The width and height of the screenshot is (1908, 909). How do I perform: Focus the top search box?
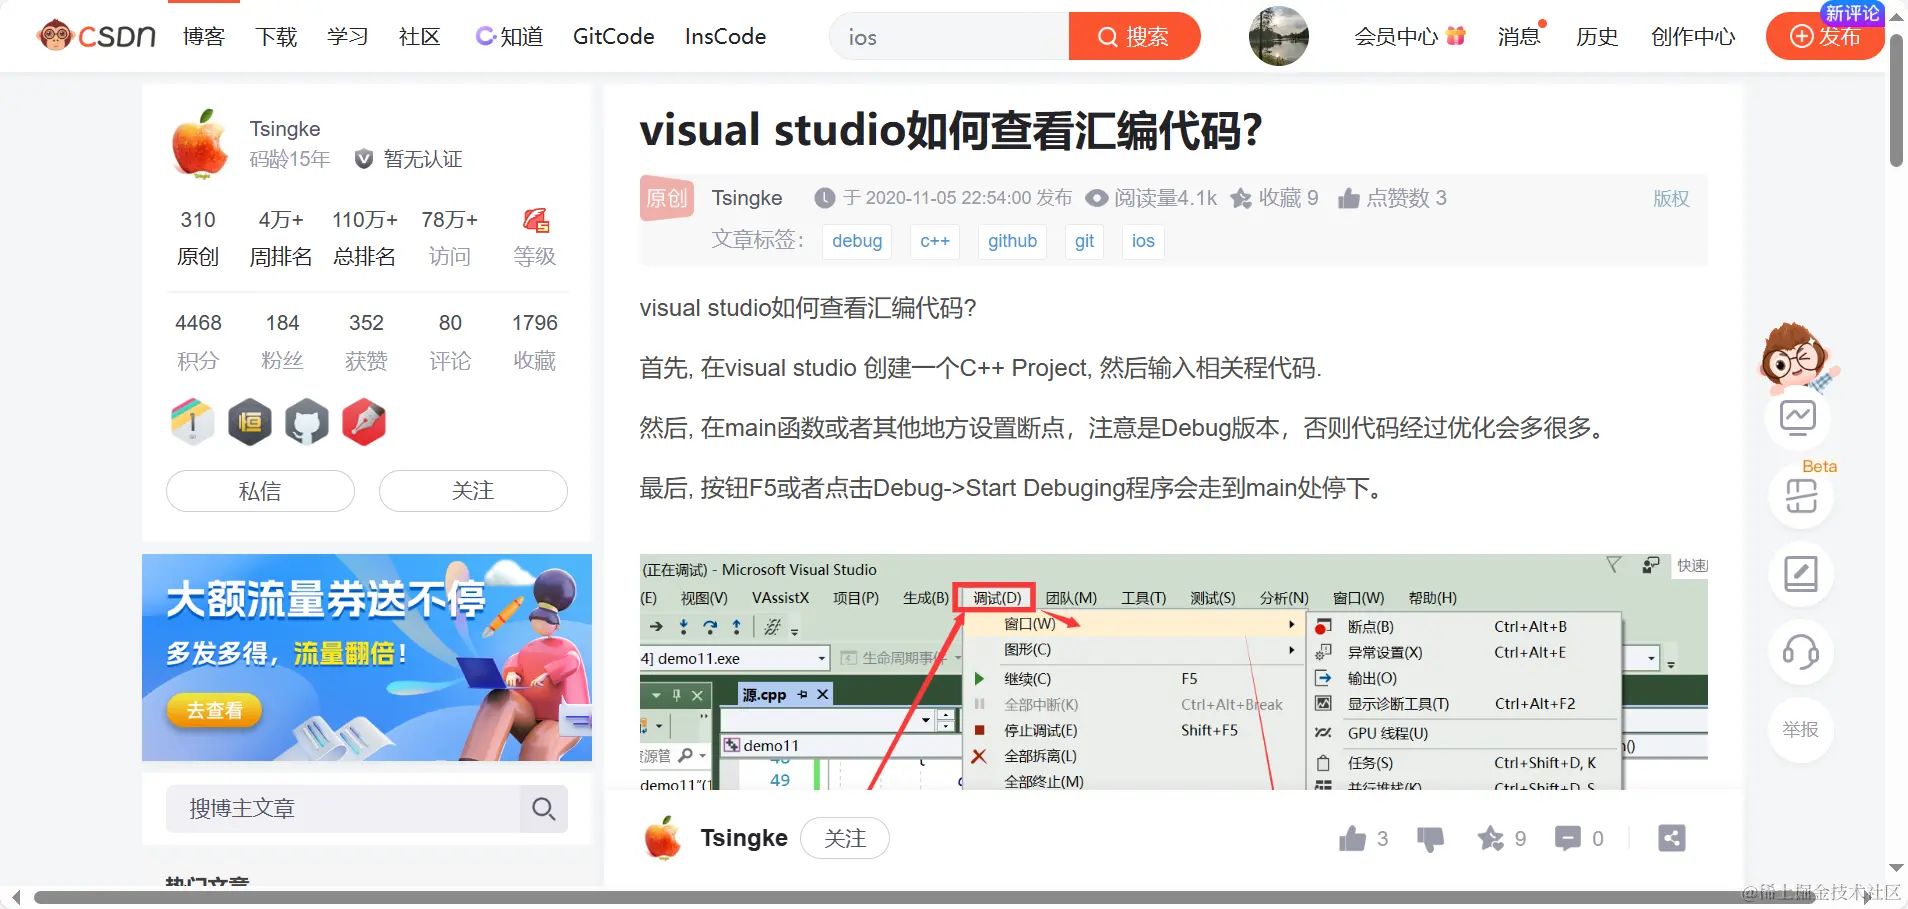click(949, 37)
